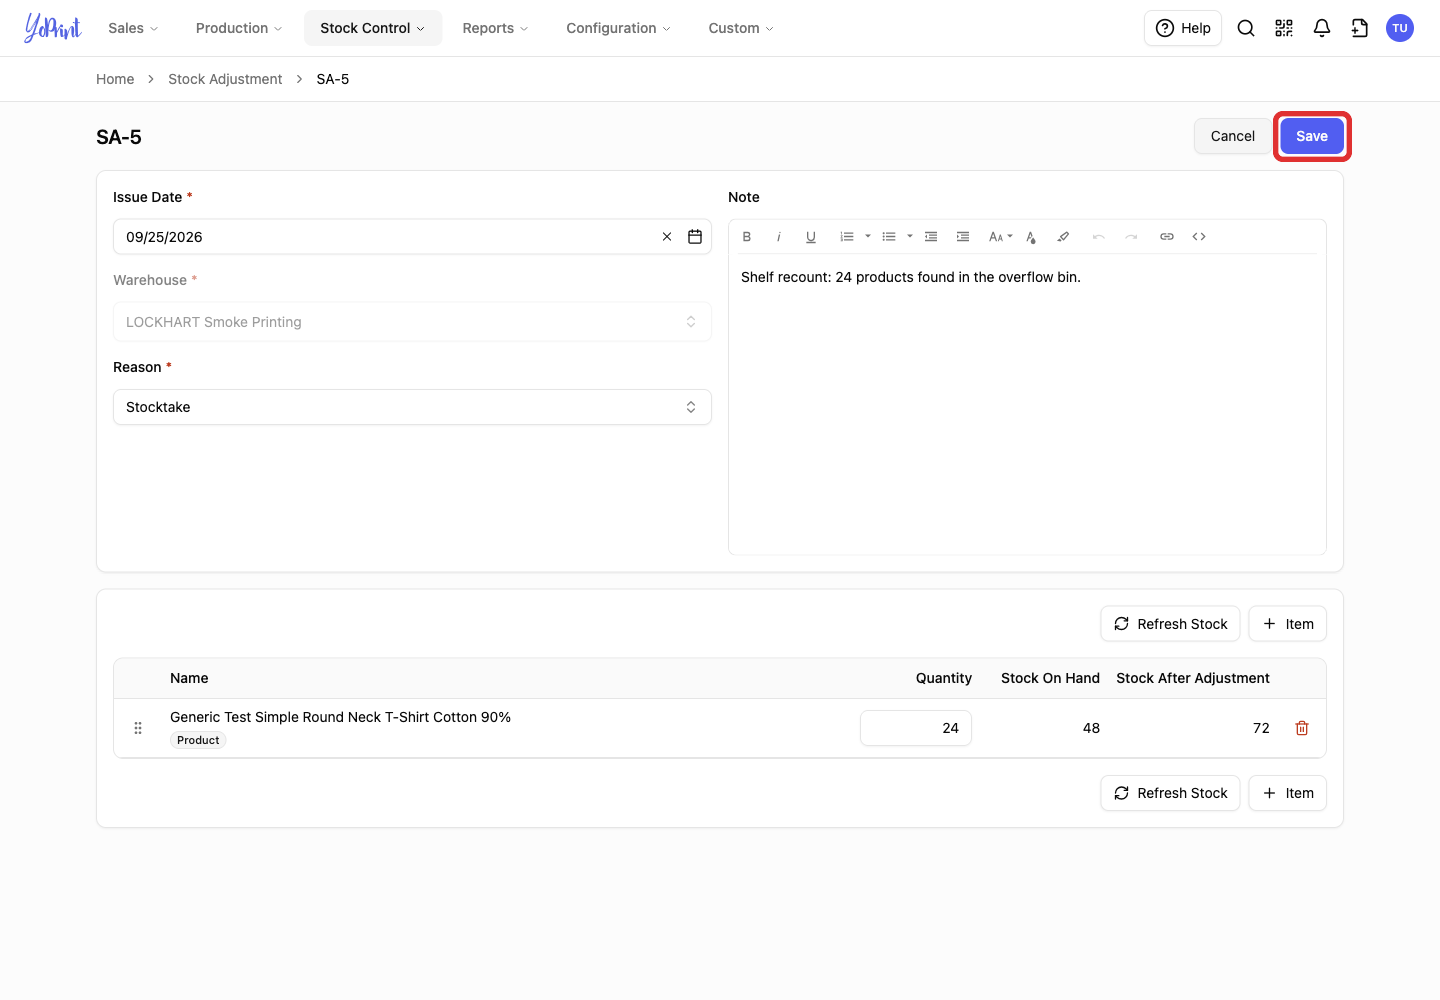The height and width of the screenshot is (1000, 1440).
Task: Underline the selected note text
Action: pos(811,237)
